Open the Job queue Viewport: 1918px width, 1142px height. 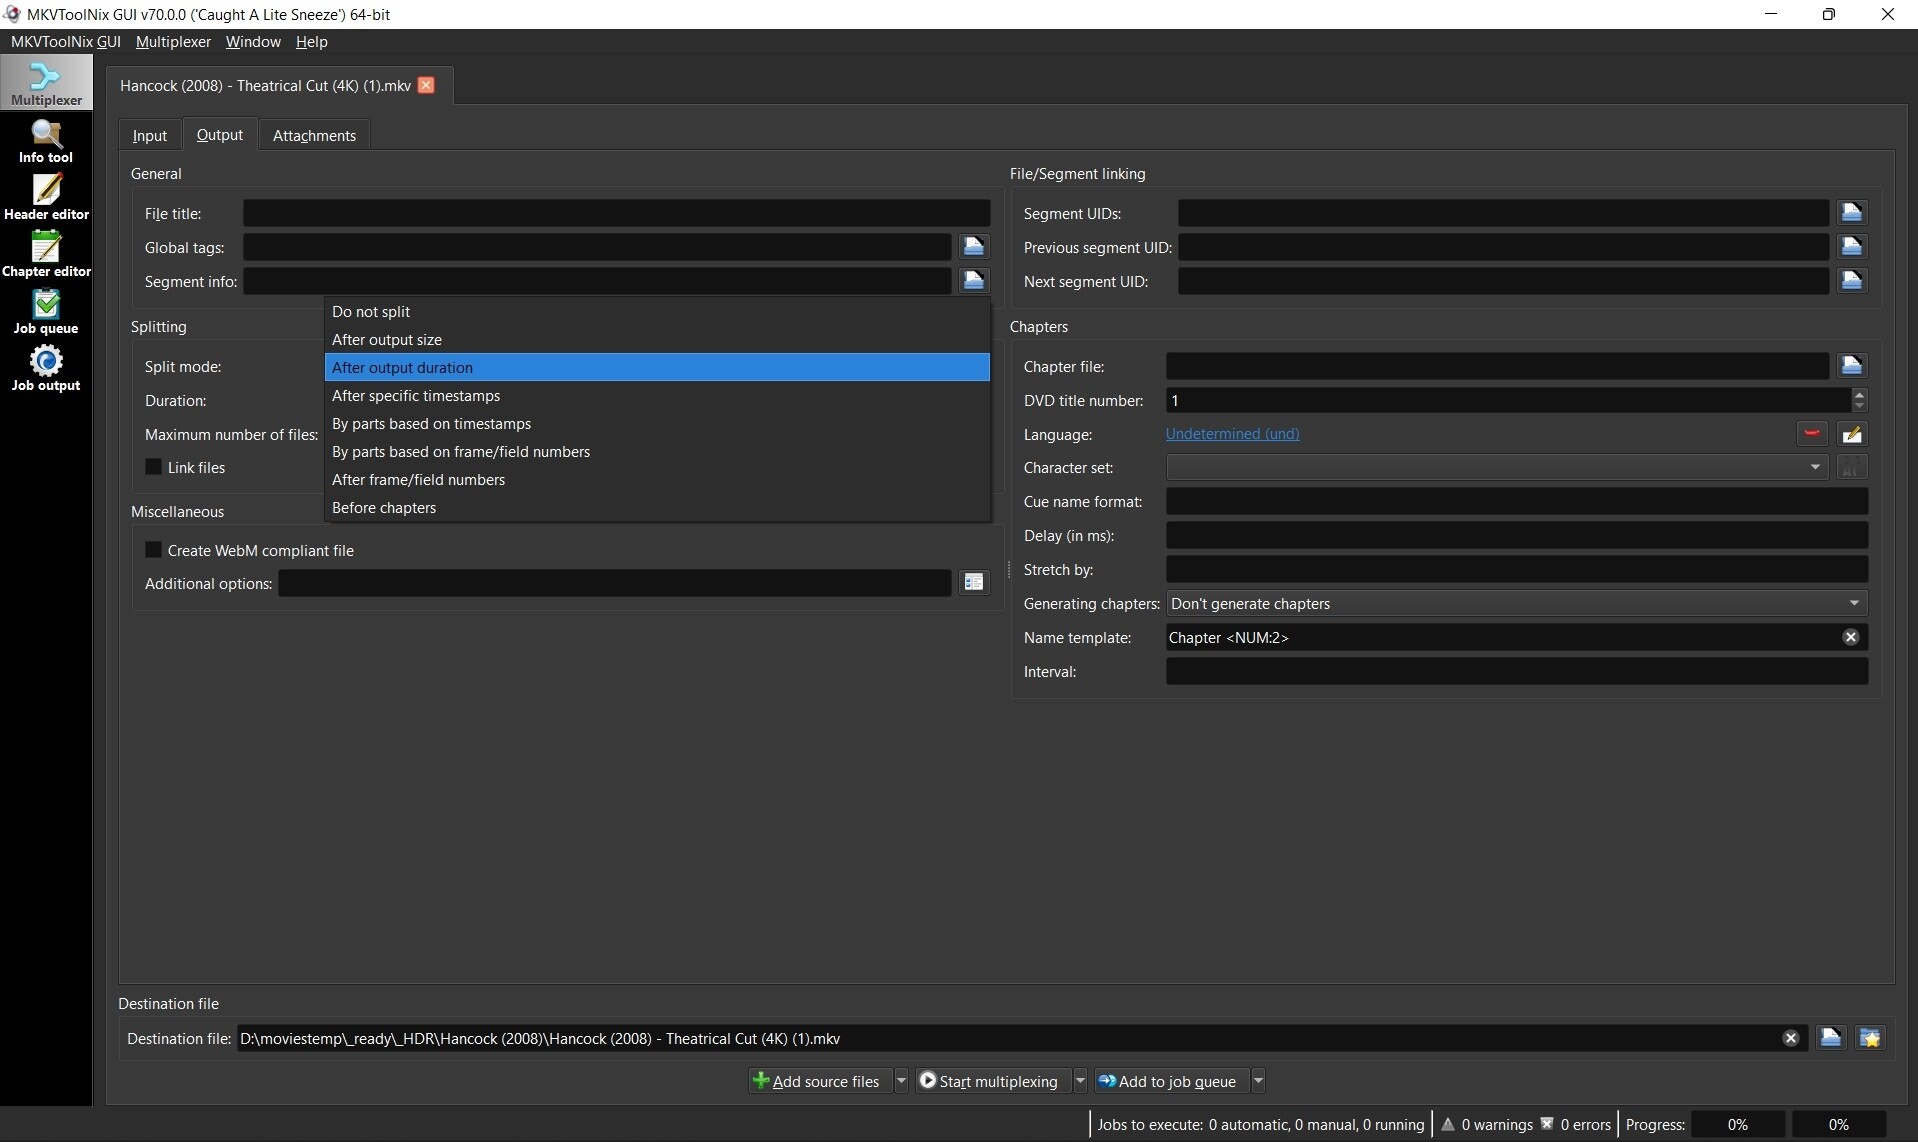46,312
